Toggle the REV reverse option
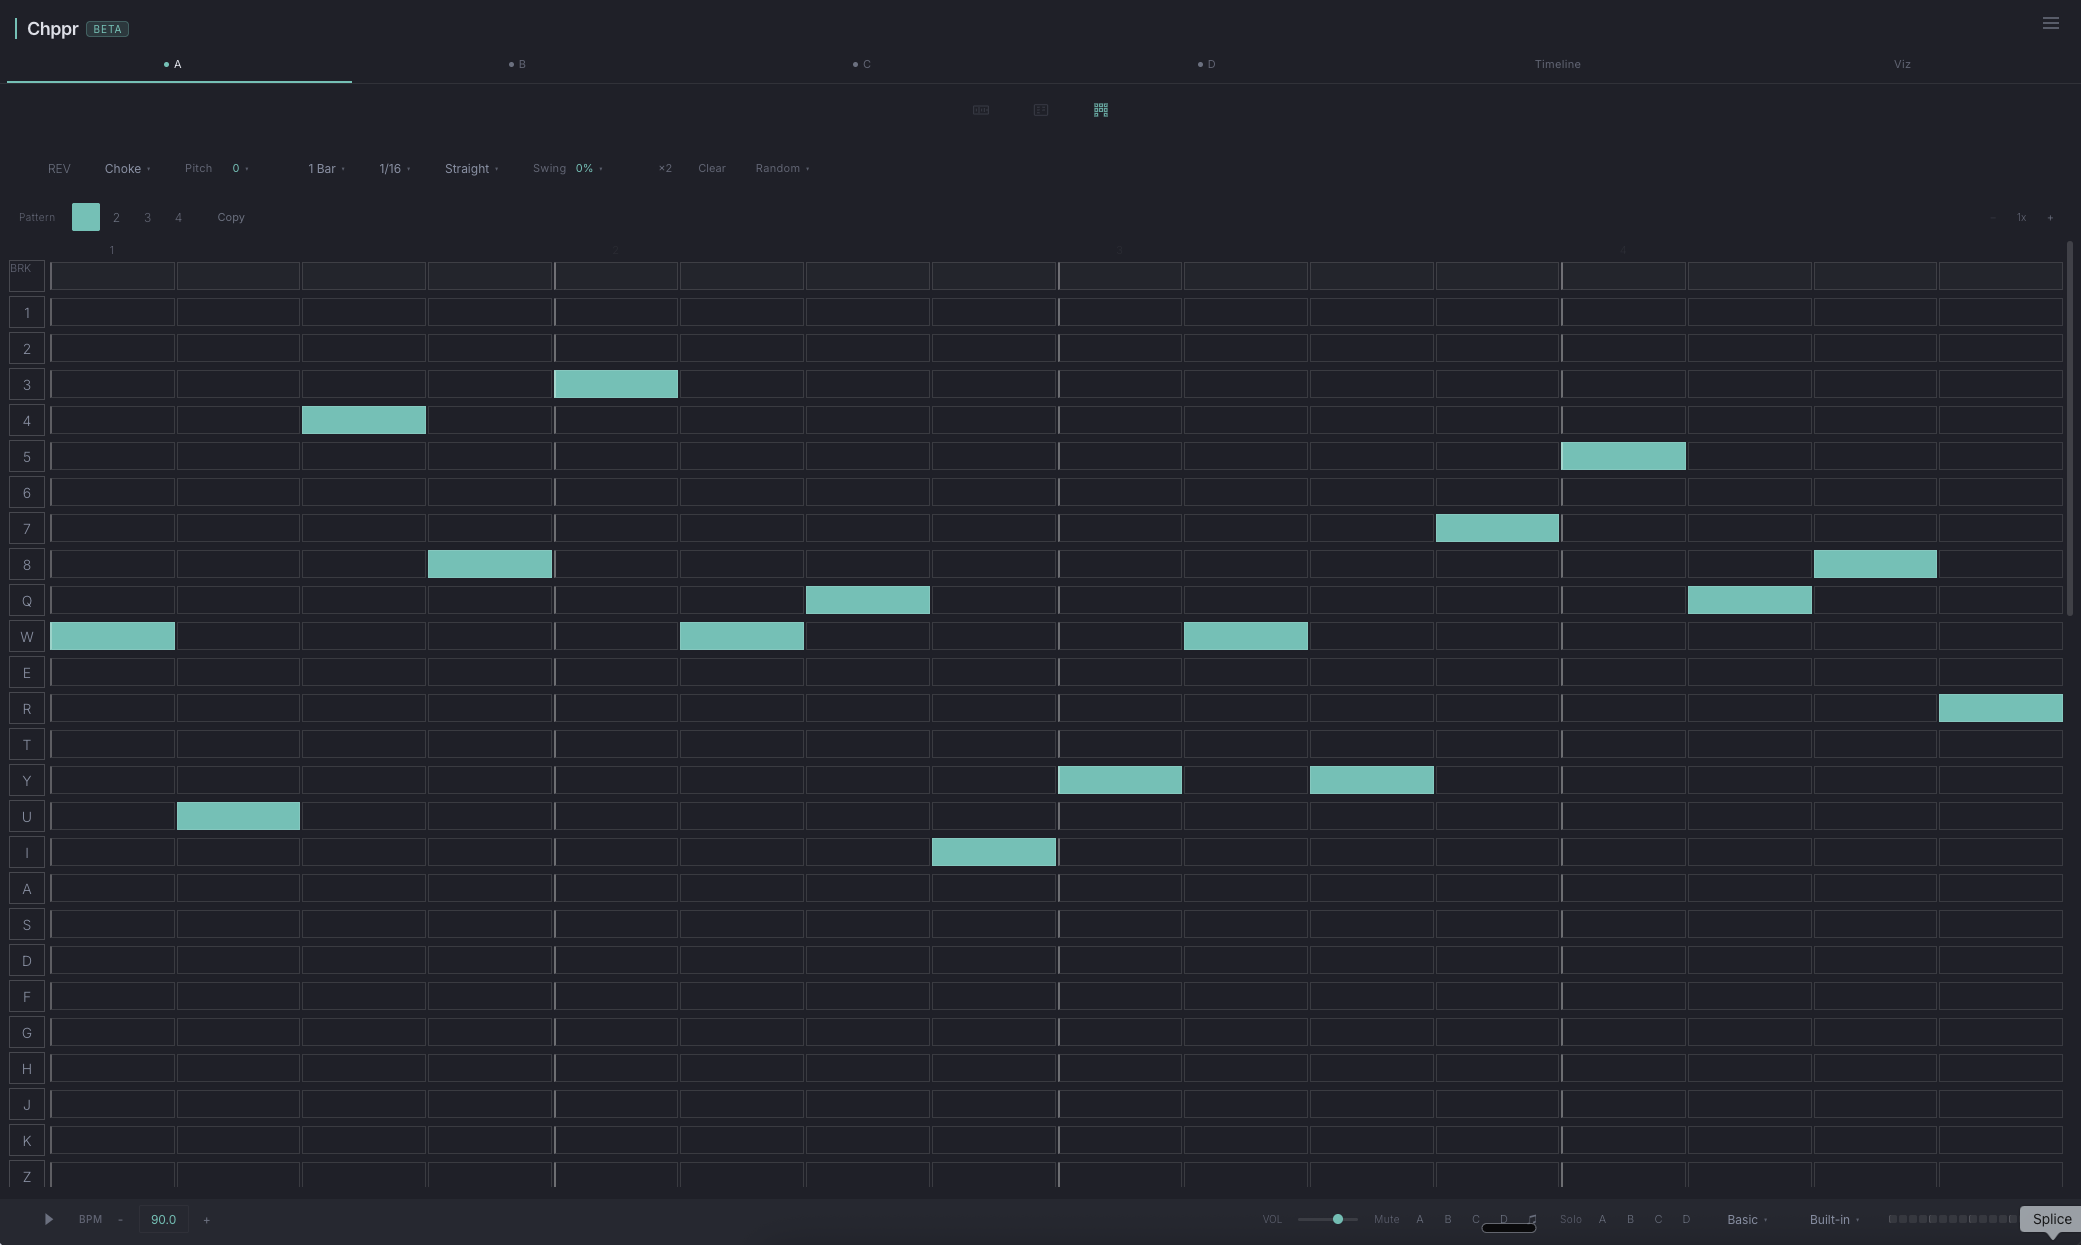 click(x=59, y=168)
